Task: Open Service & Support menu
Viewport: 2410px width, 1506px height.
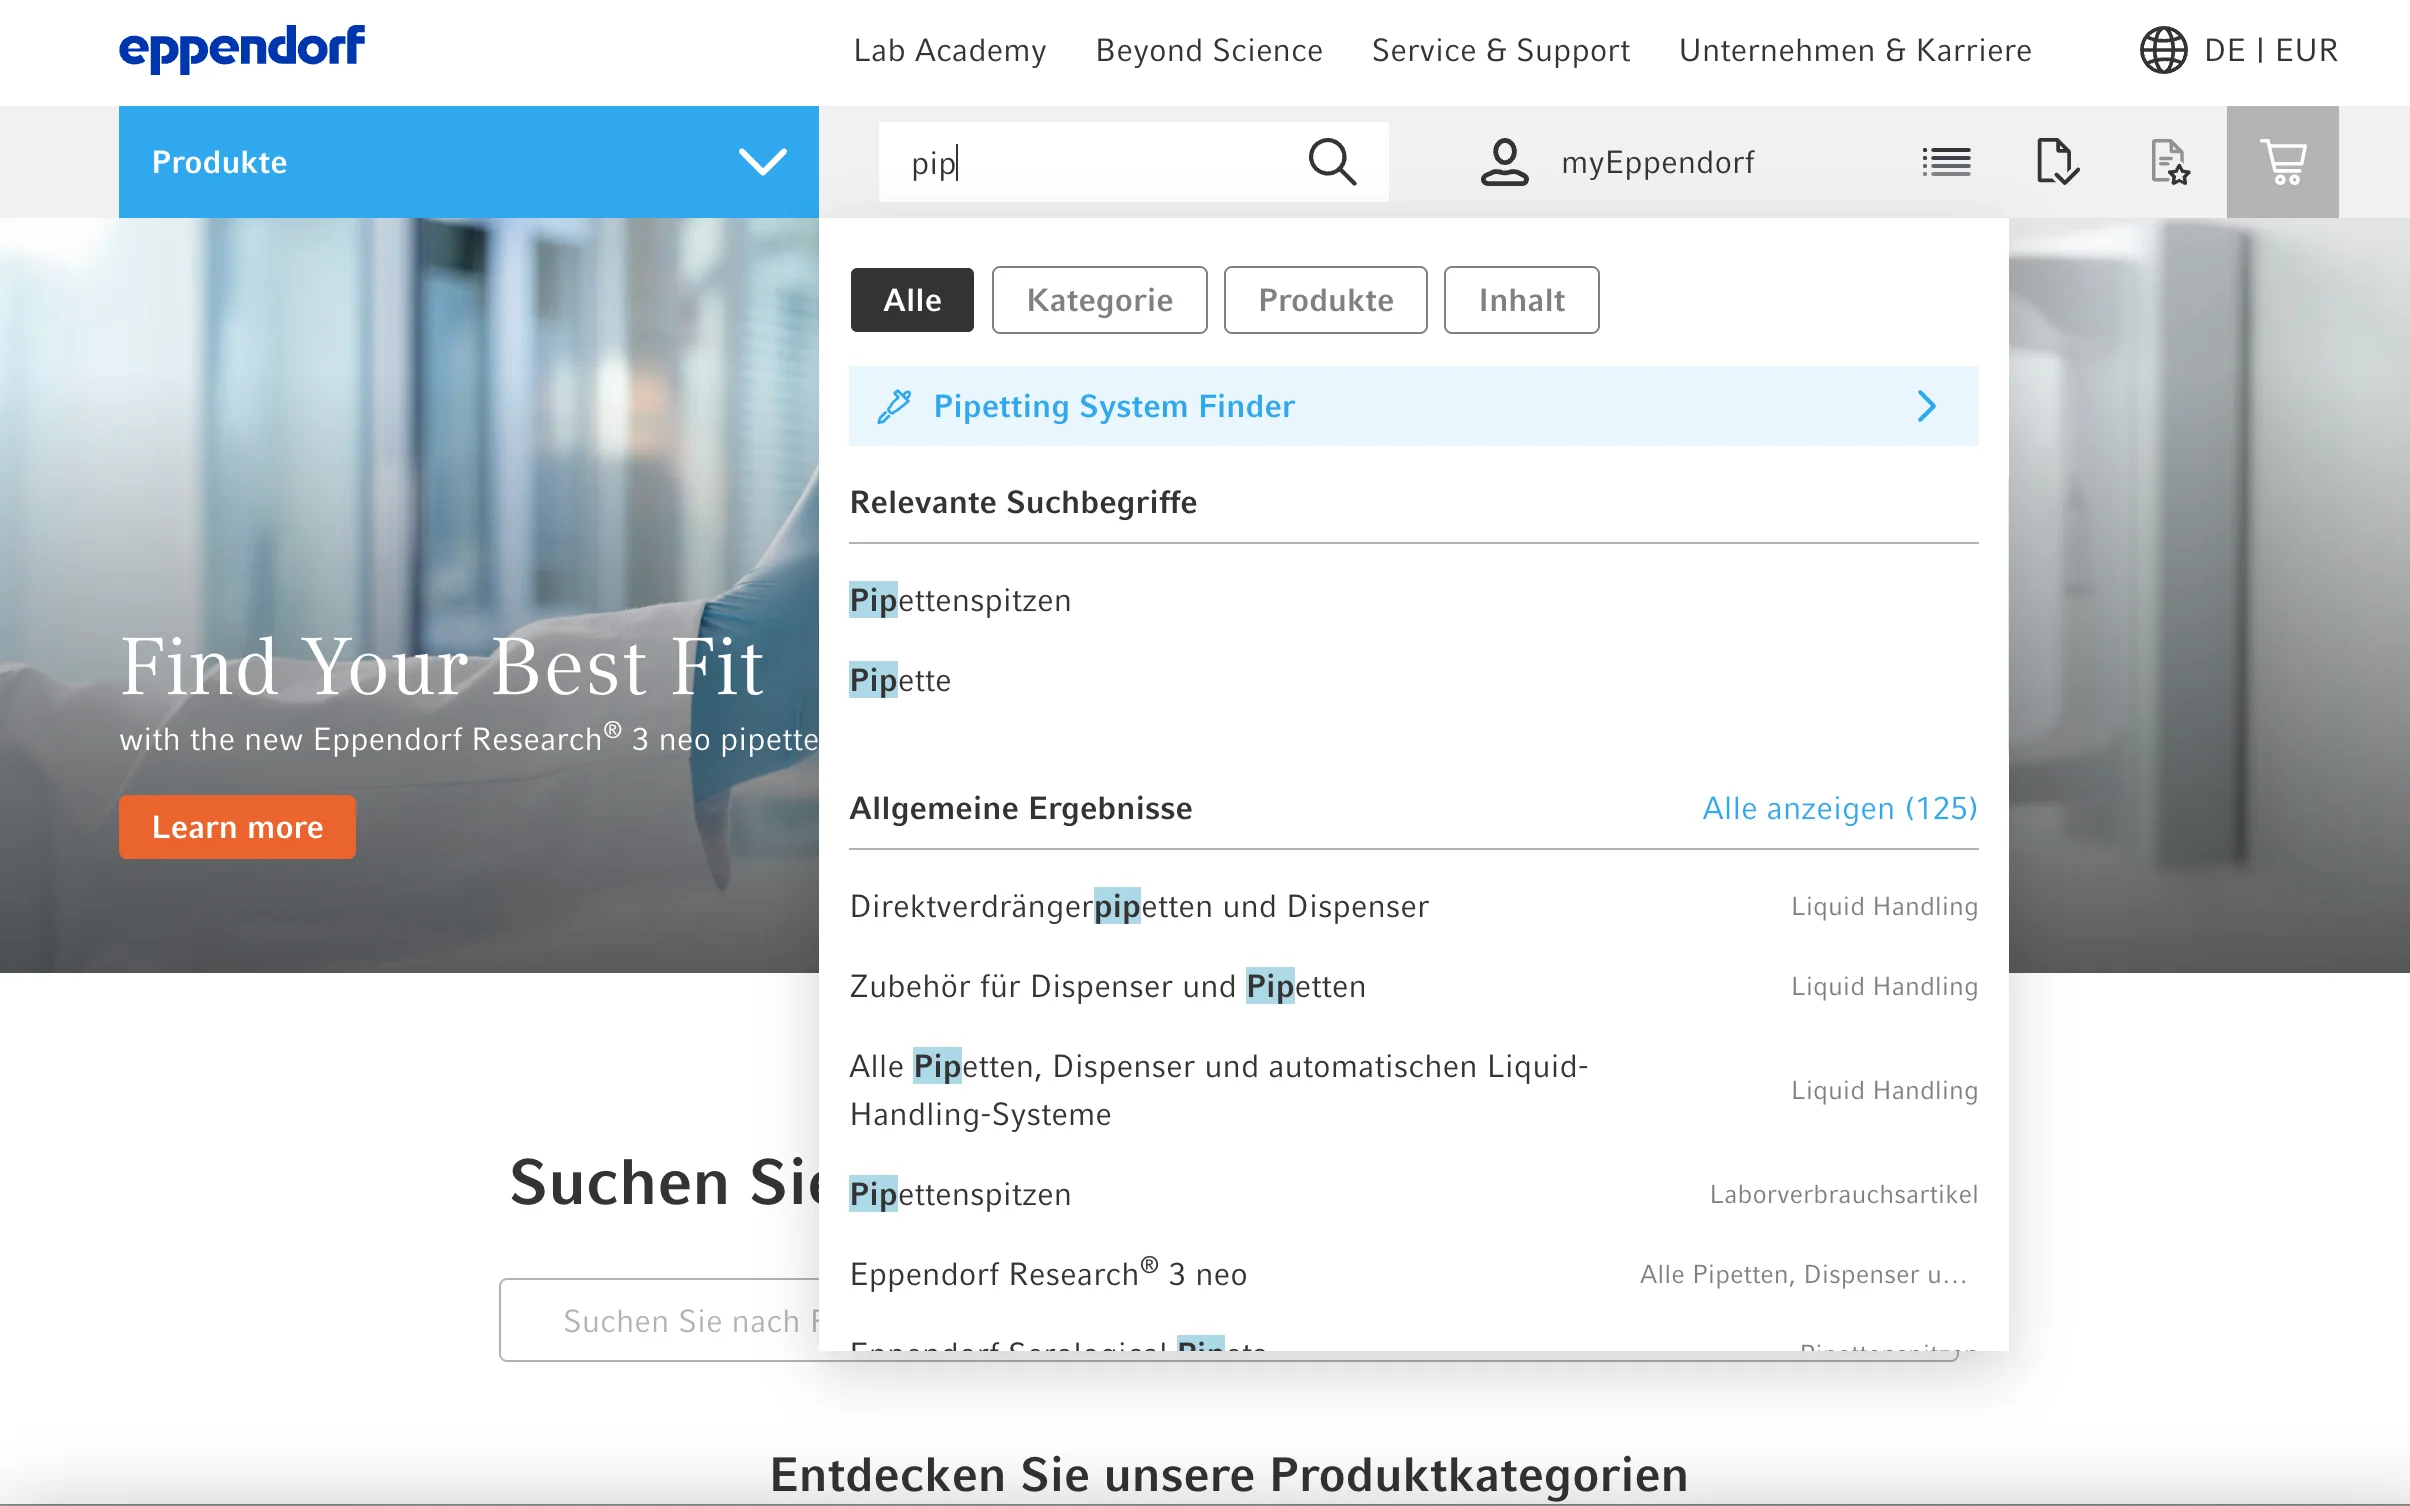Action: 1501,50
